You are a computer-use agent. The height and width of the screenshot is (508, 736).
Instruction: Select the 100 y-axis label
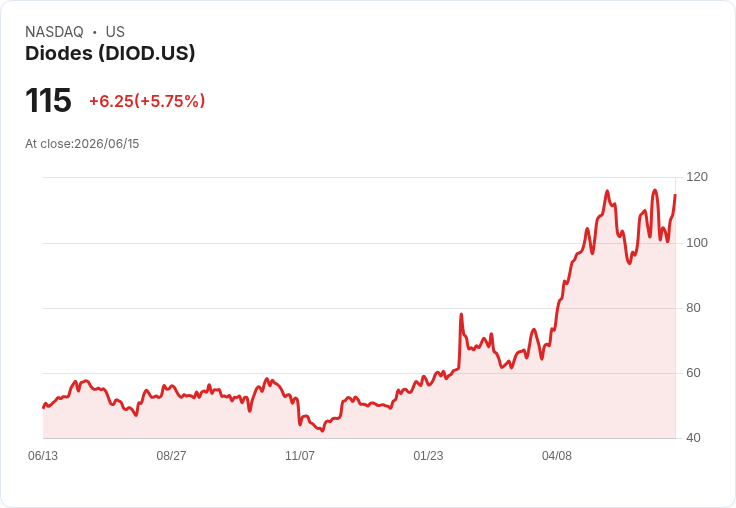coord(697,243)
